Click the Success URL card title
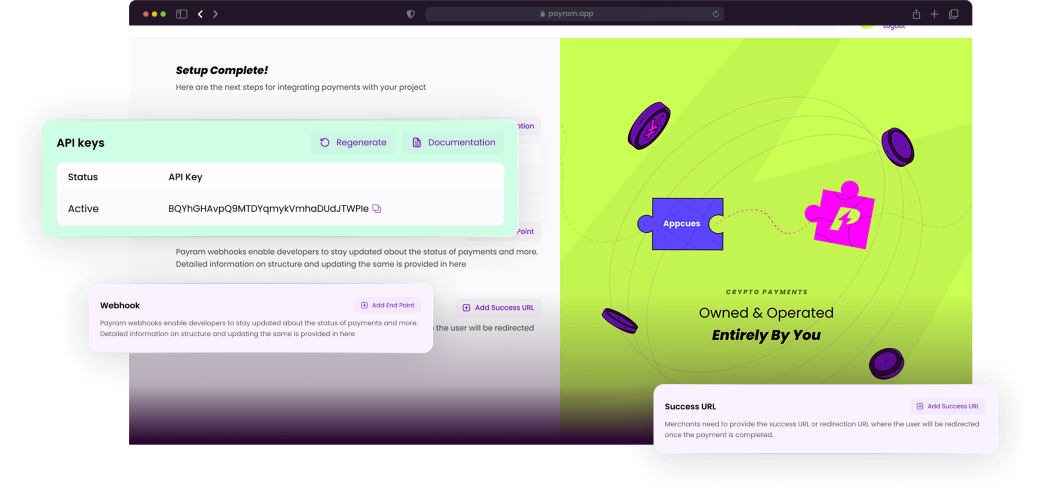 [x=690, y=406]
